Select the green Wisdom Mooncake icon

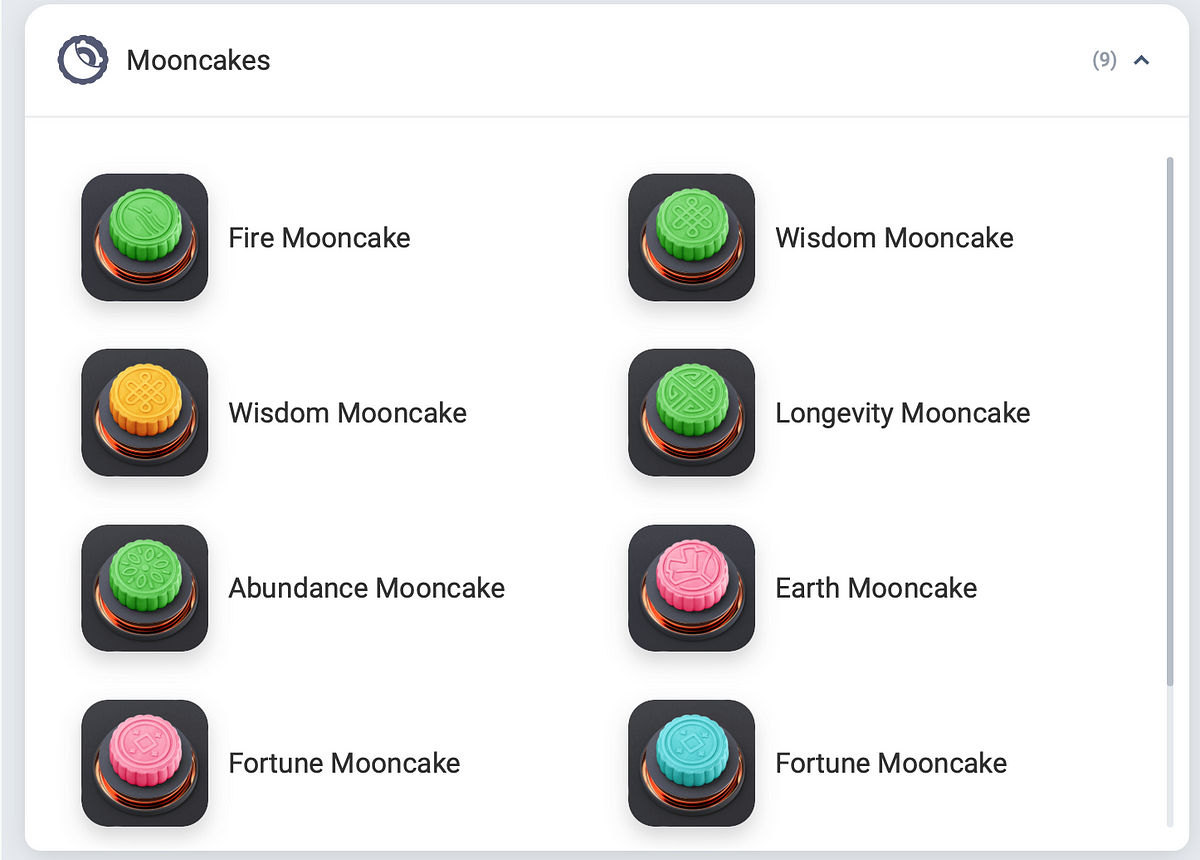(692, 237)
